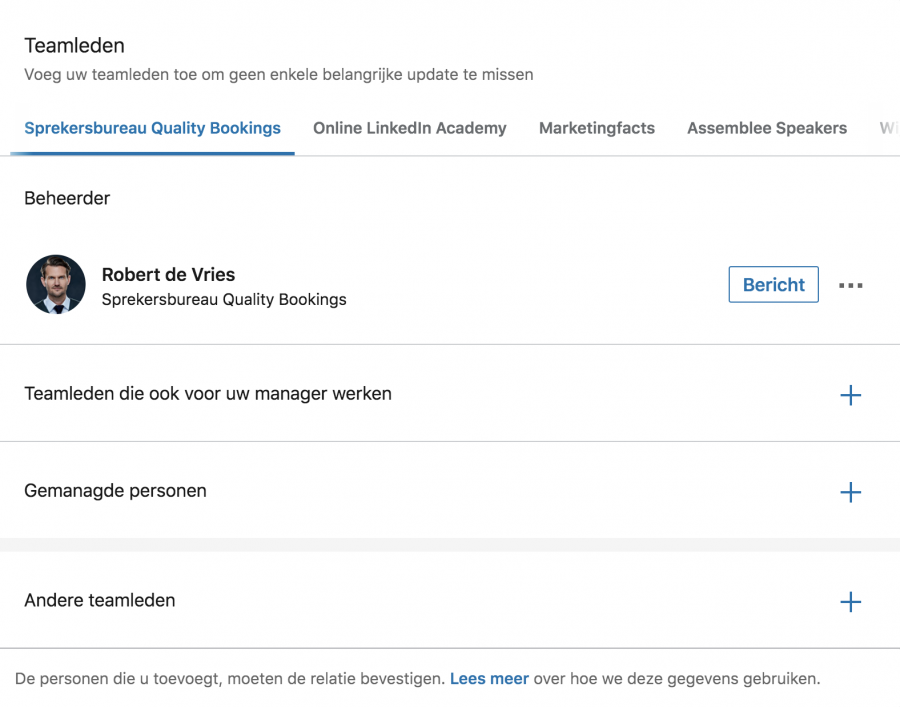Expand the Gemanagde personen section
Image resolution: width=900 pixels, height=707 pixels.
pos(851,492)
